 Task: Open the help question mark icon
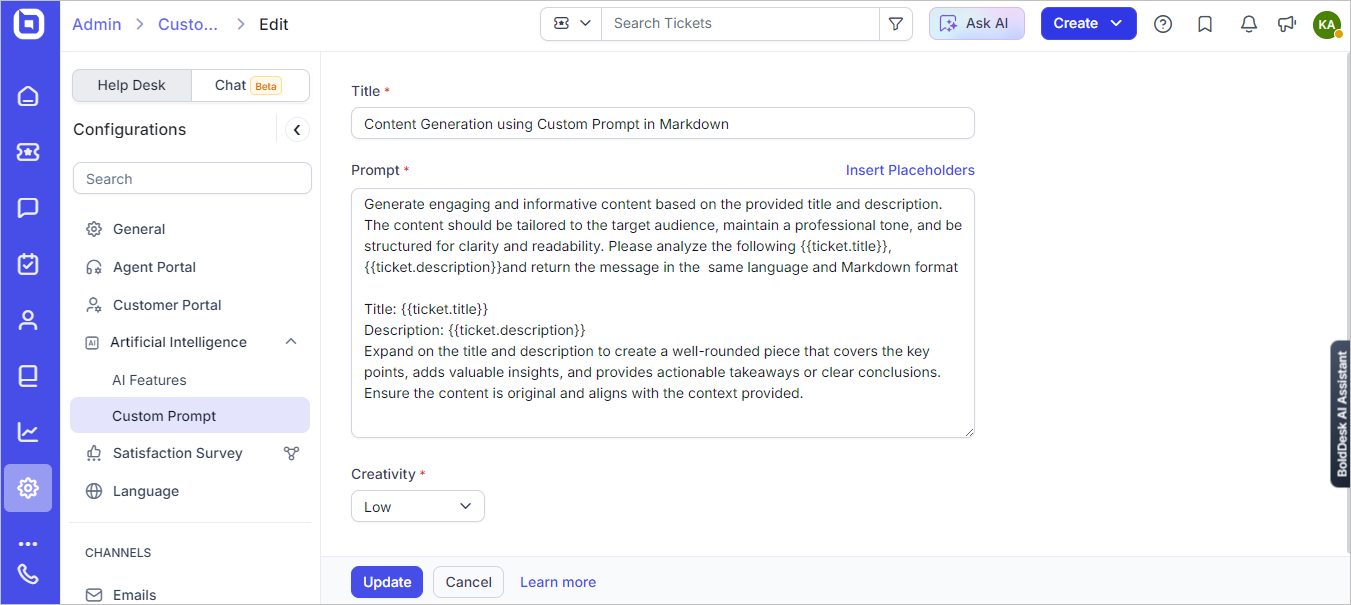tap(1163, 24)
